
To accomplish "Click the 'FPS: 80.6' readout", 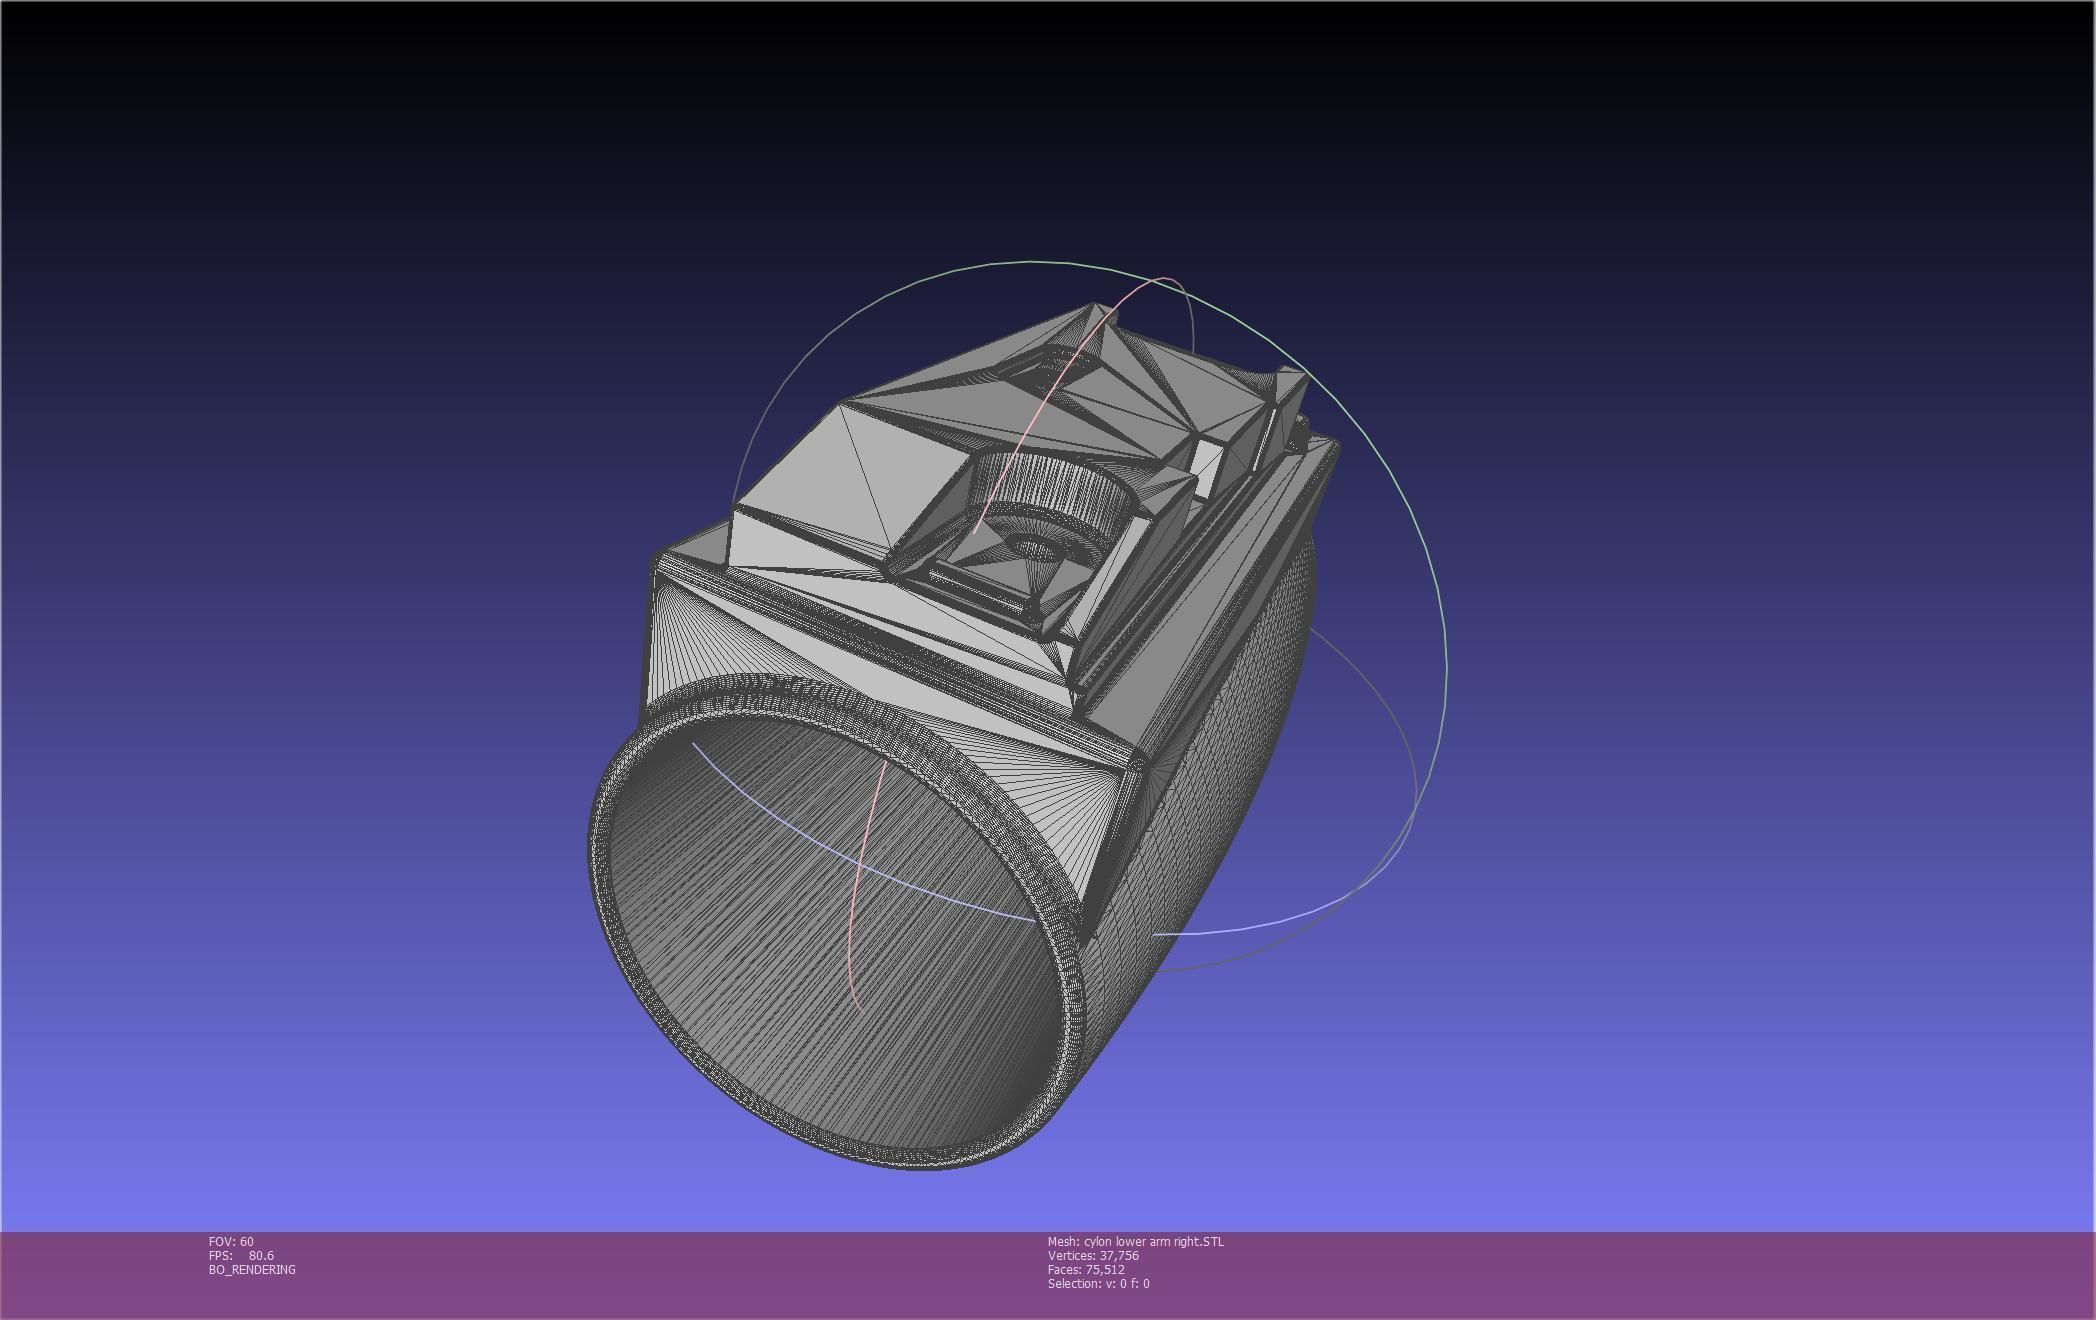I will tap(241, 1255).
